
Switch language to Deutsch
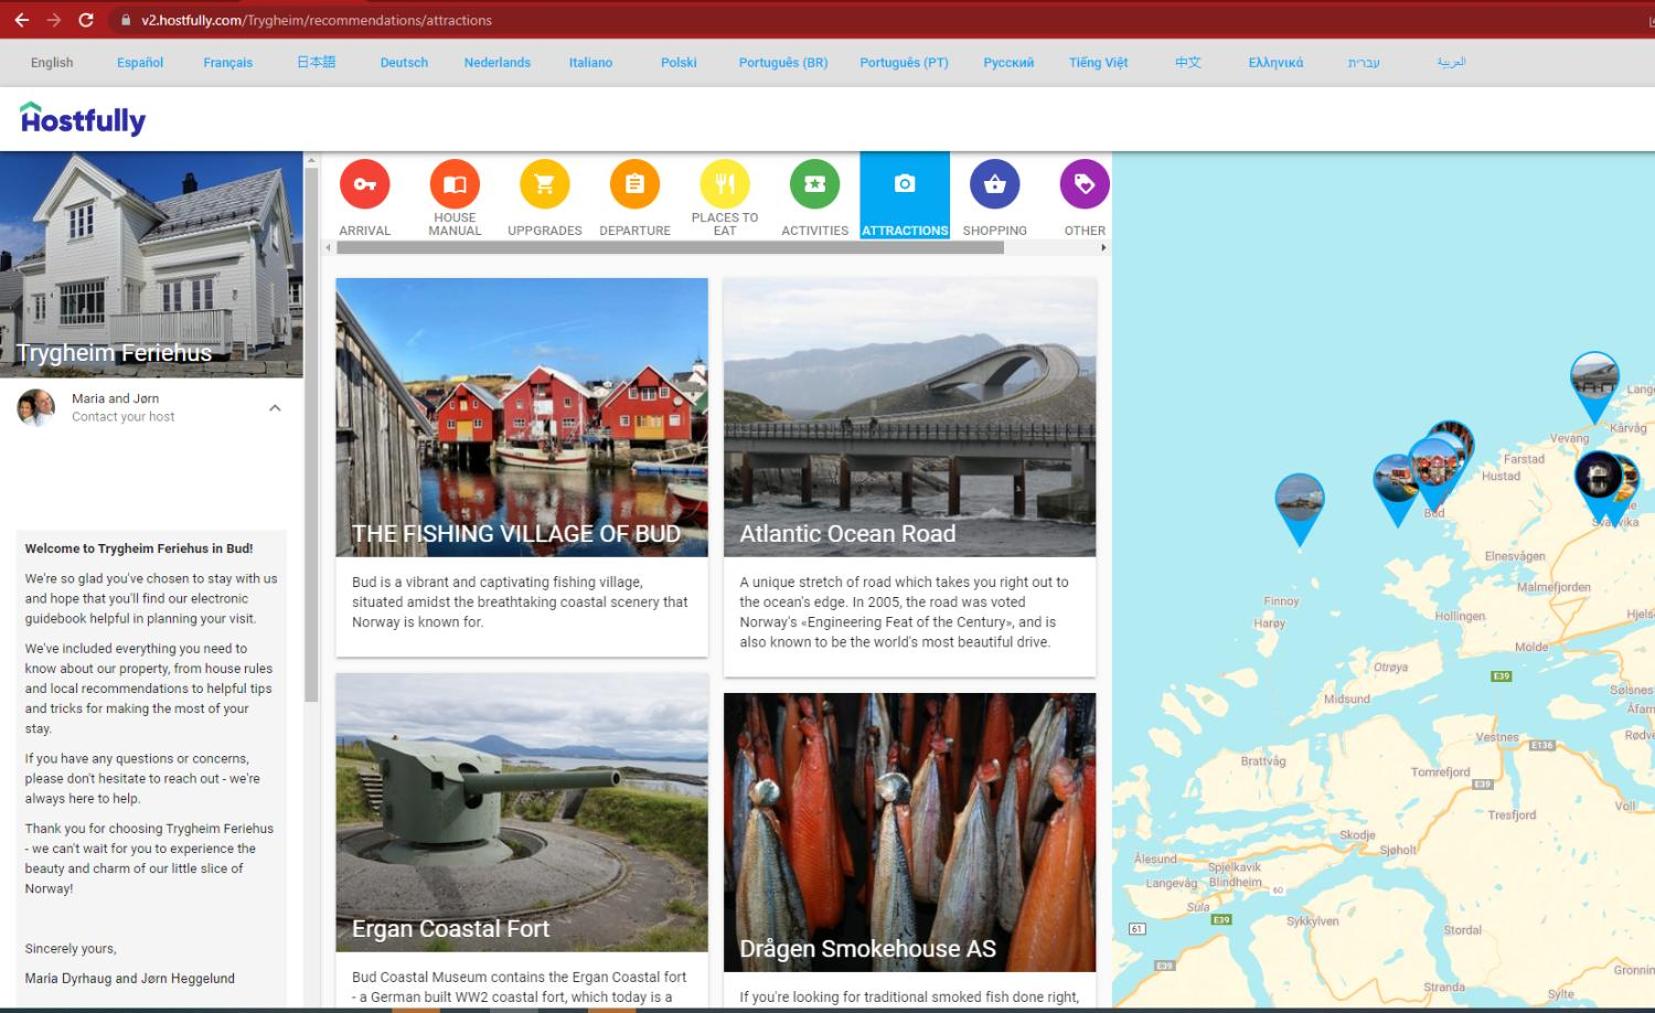[x=404, y=62]
